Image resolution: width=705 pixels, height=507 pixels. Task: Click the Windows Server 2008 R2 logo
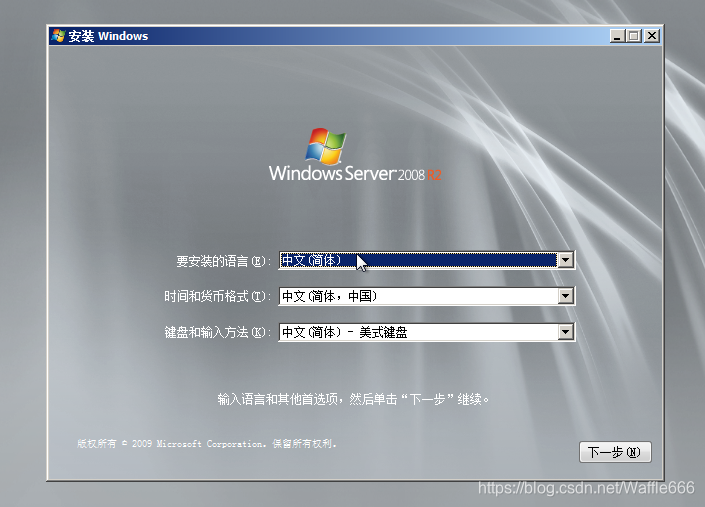[354, 155]
